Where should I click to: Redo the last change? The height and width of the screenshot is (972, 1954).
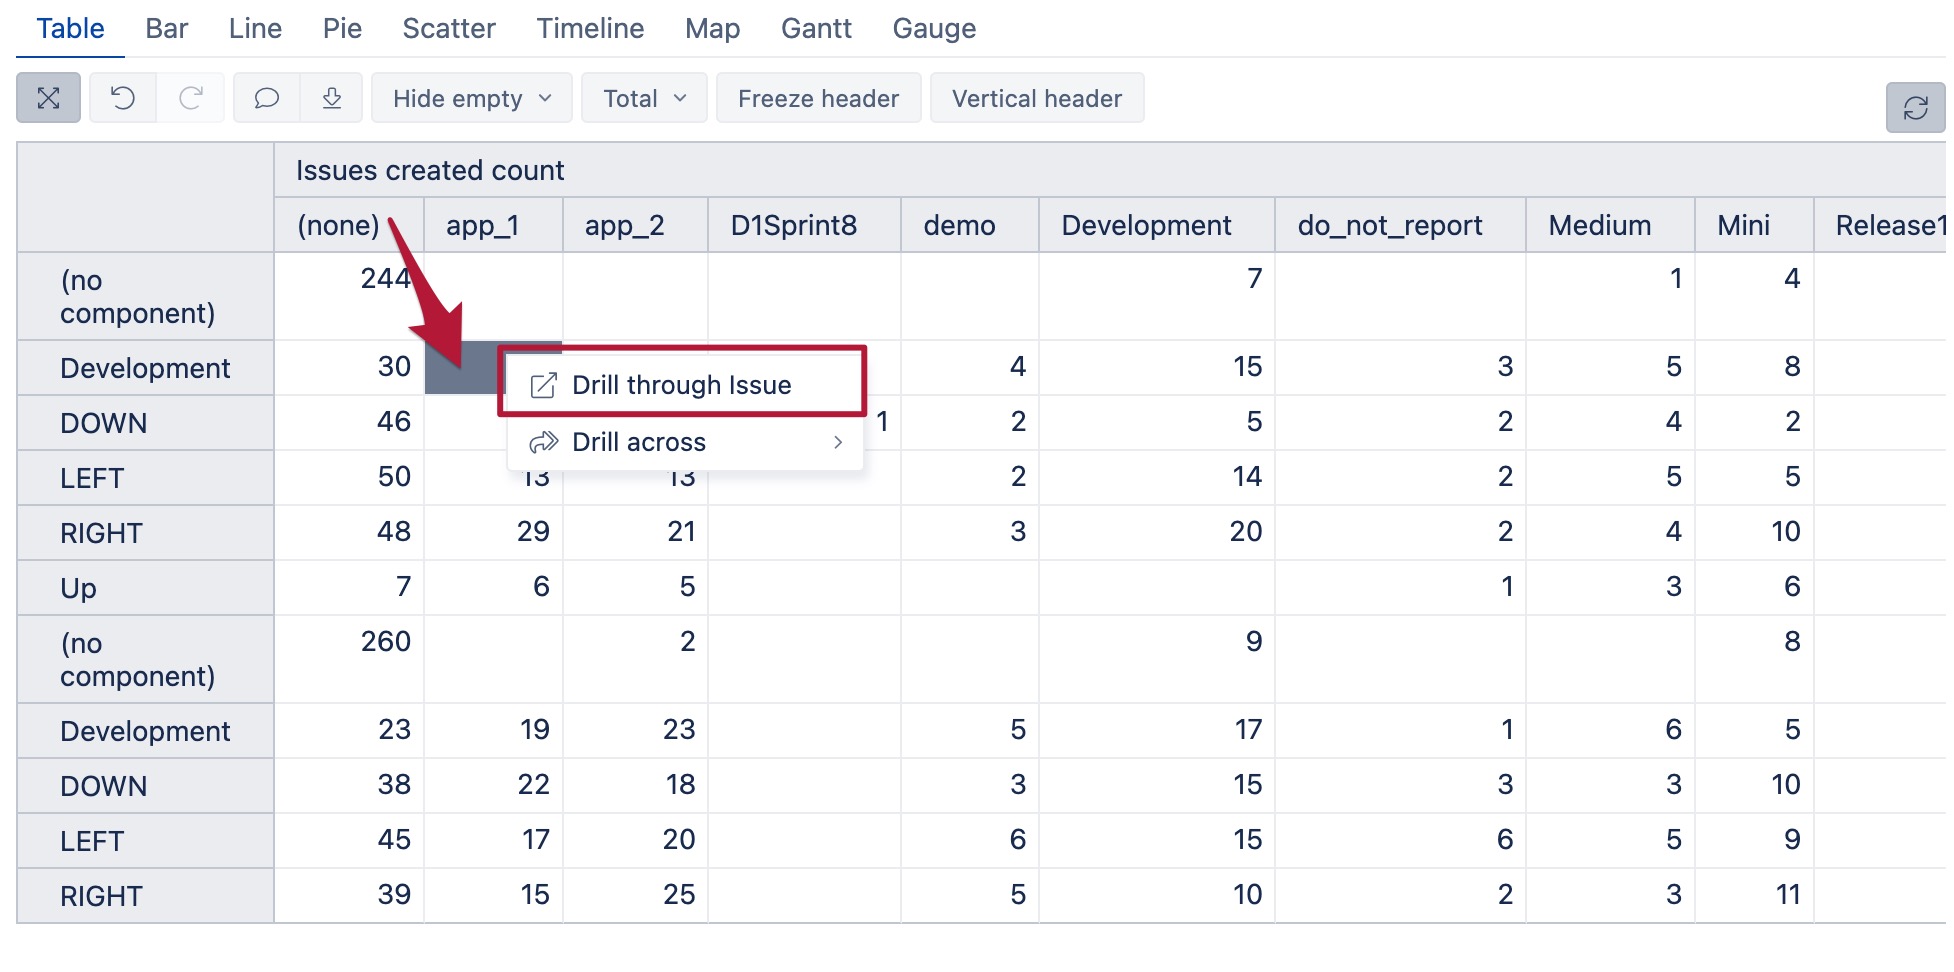pyautogui.click(x=191, y=98)
